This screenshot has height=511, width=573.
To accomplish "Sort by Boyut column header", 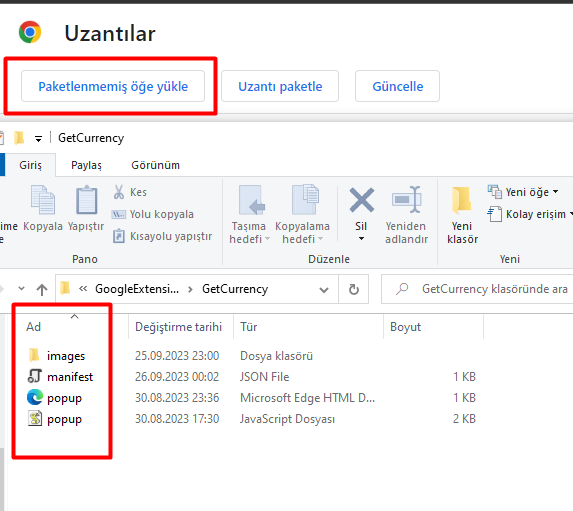I will [x=405, y=327].
